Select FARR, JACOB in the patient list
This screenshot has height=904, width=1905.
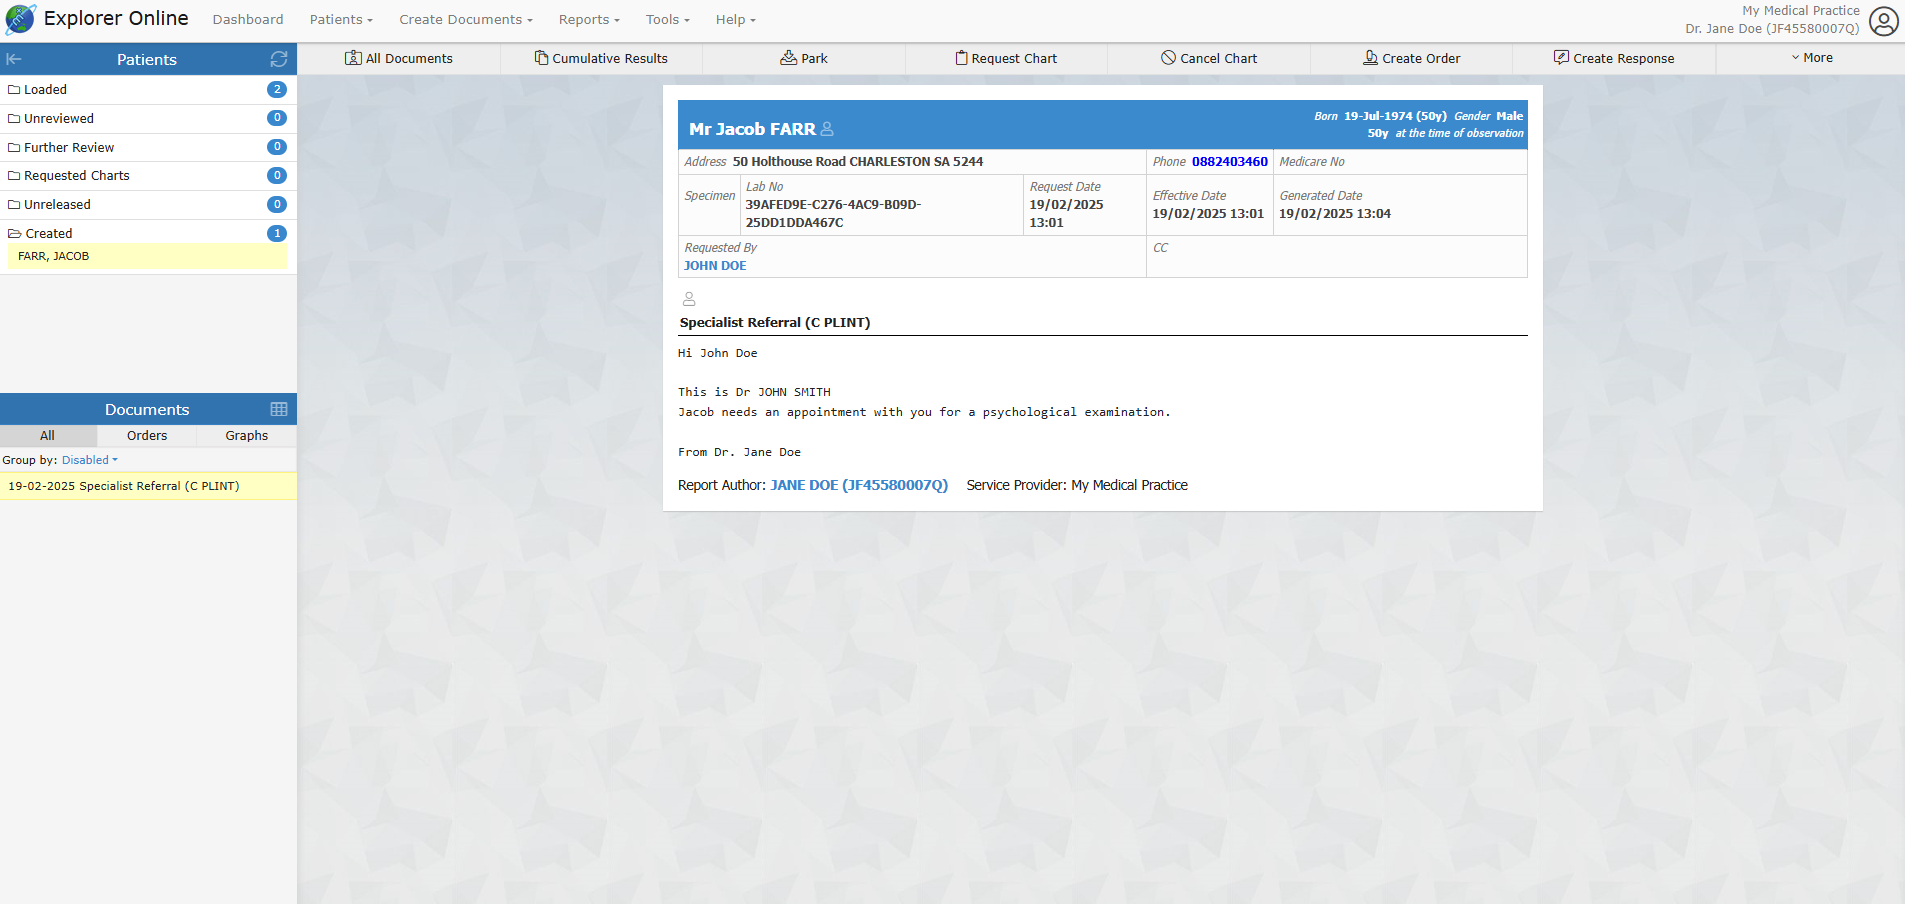(54, 256)
